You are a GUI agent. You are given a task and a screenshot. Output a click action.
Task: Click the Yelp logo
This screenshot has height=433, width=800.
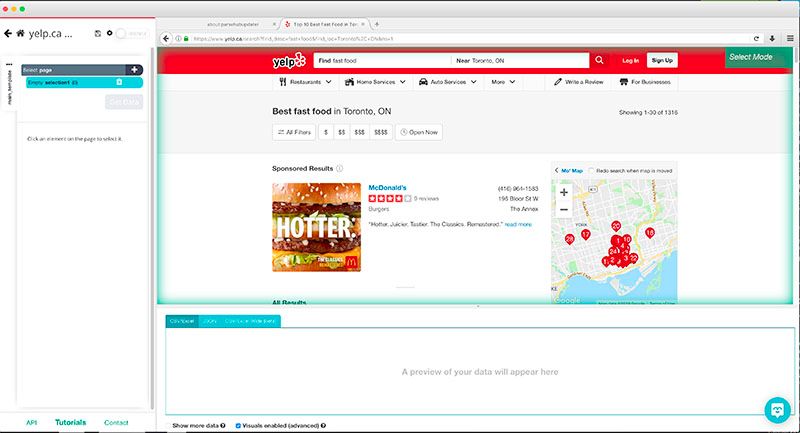(289, 61)
